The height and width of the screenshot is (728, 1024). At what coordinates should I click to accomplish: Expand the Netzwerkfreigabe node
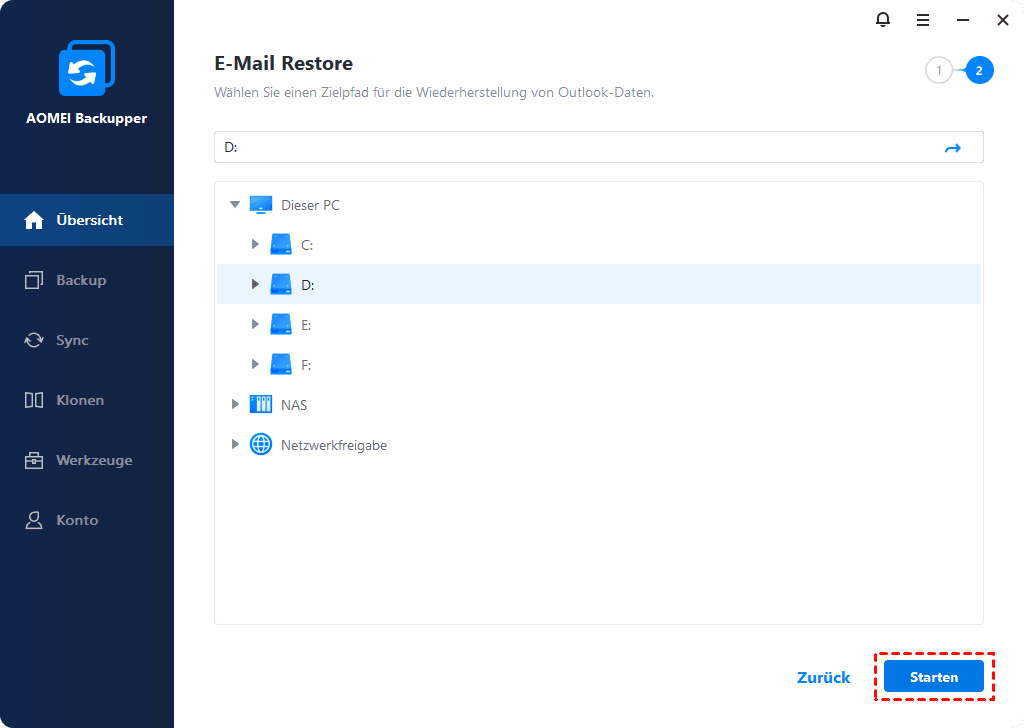pos(235,444)
